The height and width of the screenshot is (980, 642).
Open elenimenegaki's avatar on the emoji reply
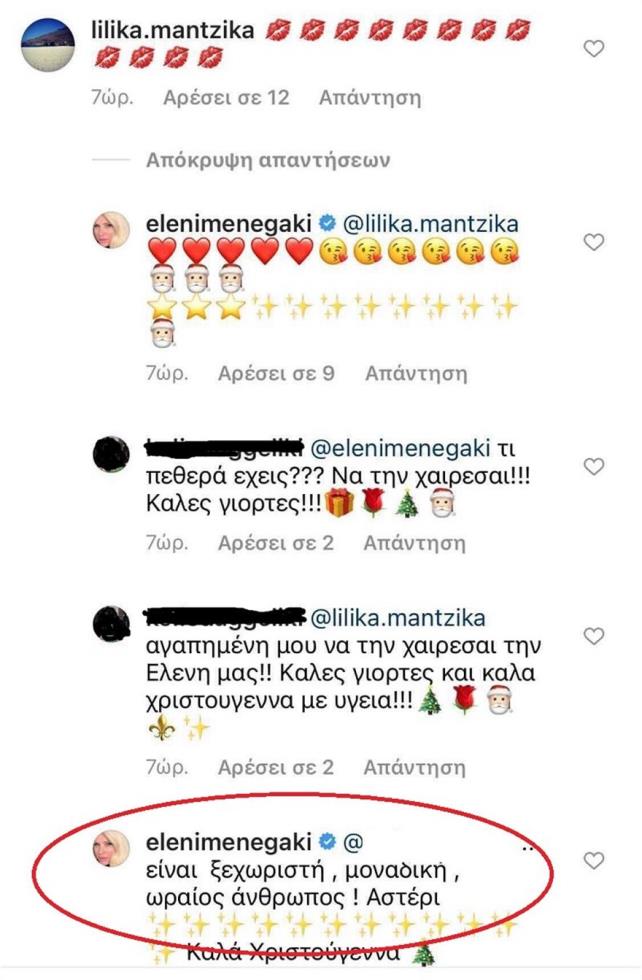tap(111, 230)
